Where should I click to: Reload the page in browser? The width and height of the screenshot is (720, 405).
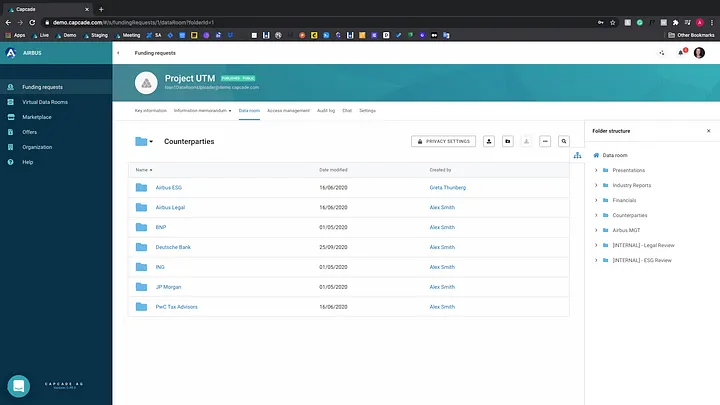[x=32, y=22]
